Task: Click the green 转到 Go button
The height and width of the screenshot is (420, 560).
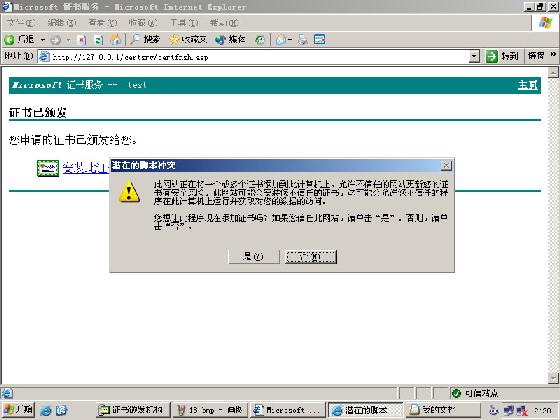Action: [x=502, y=56]
